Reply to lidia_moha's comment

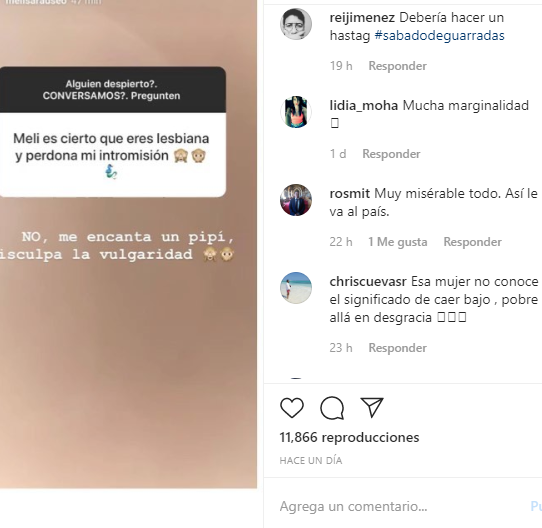tap(391, 154)
